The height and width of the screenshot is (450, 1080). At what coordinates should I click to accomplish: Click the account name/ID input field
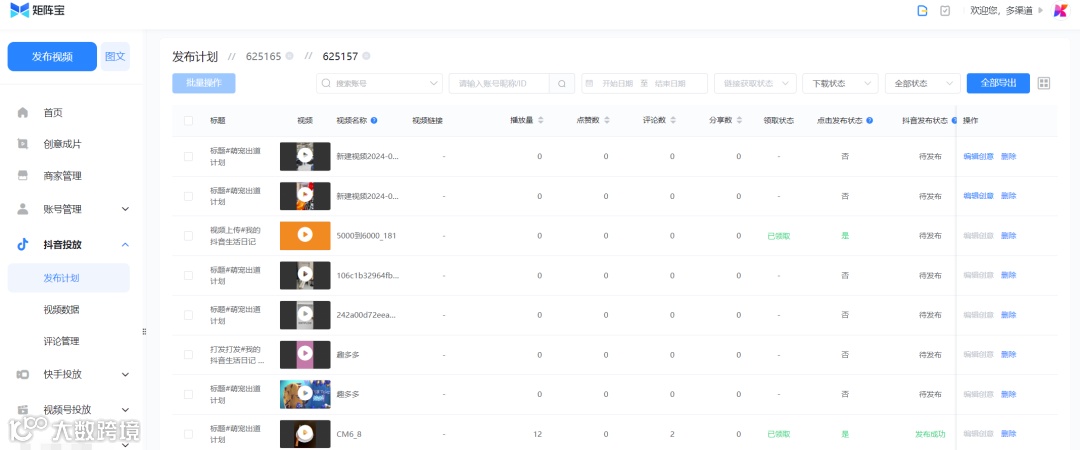pos(499,83)
